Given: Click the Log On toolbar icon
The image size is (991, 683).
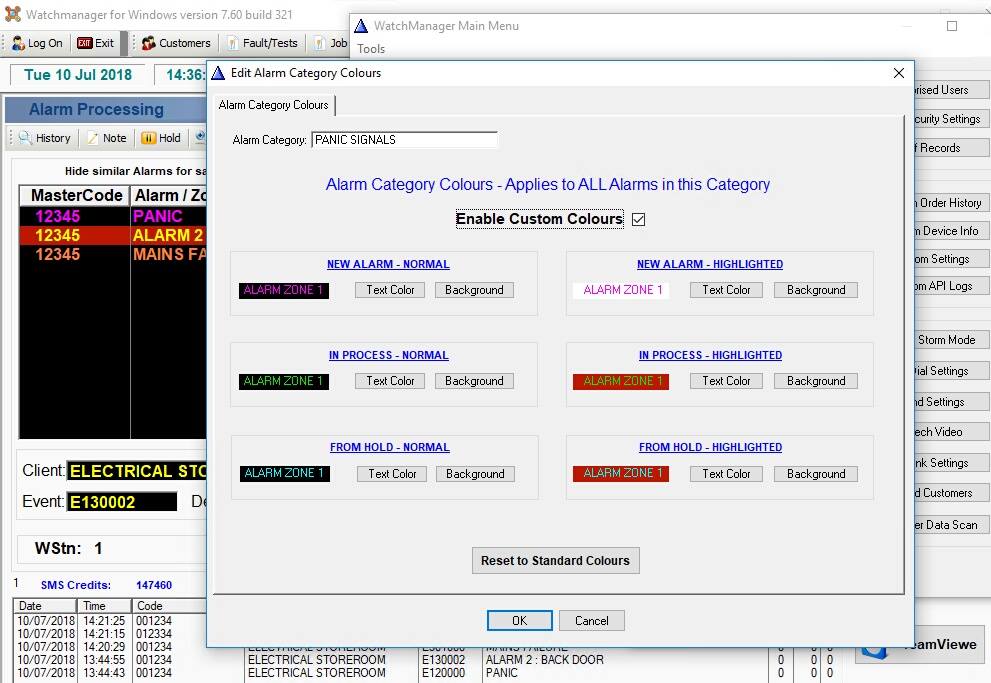Looking at the screenshot, I should tap(37, 43).
